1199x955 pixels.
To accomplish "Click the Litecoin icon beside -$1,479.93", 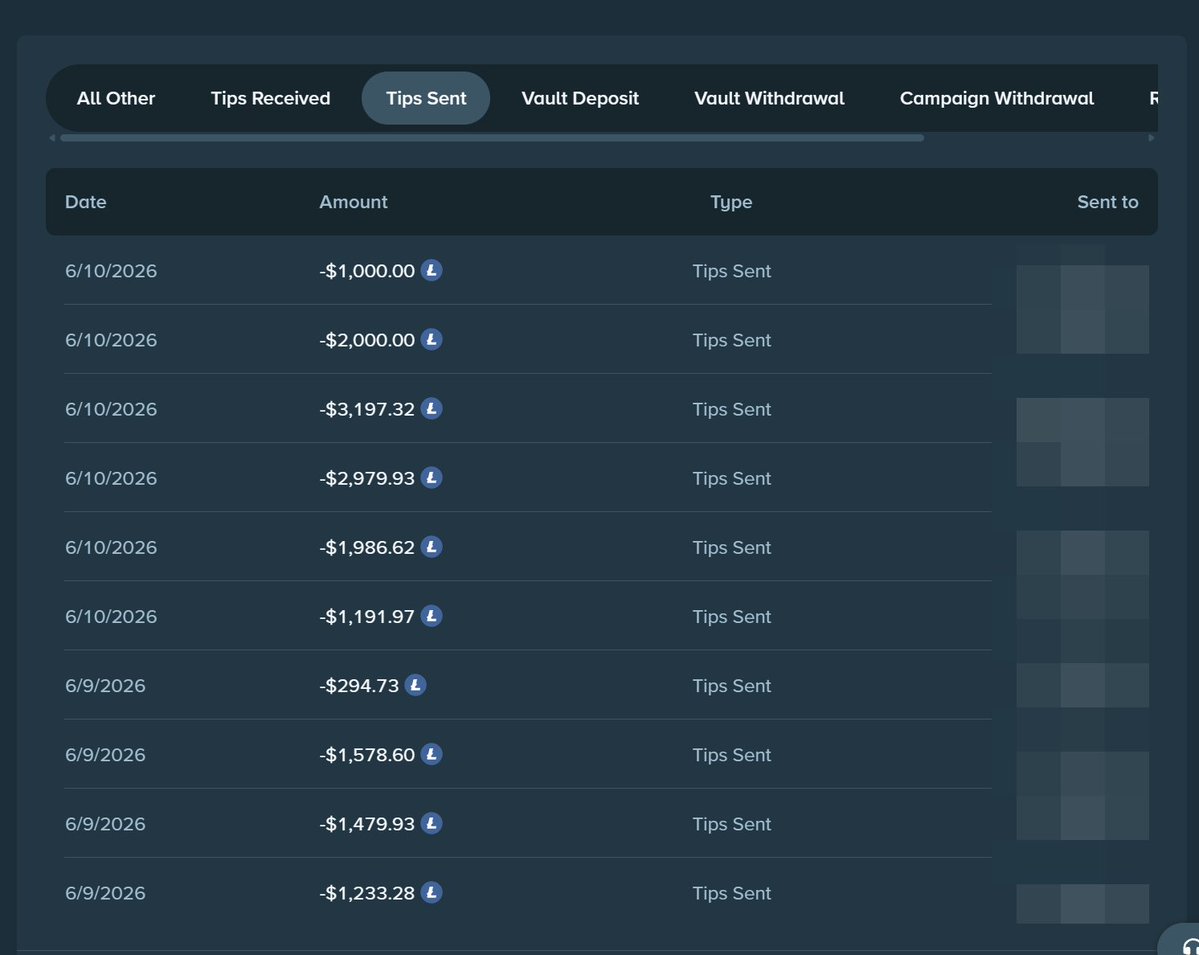I will pos(431,823).
